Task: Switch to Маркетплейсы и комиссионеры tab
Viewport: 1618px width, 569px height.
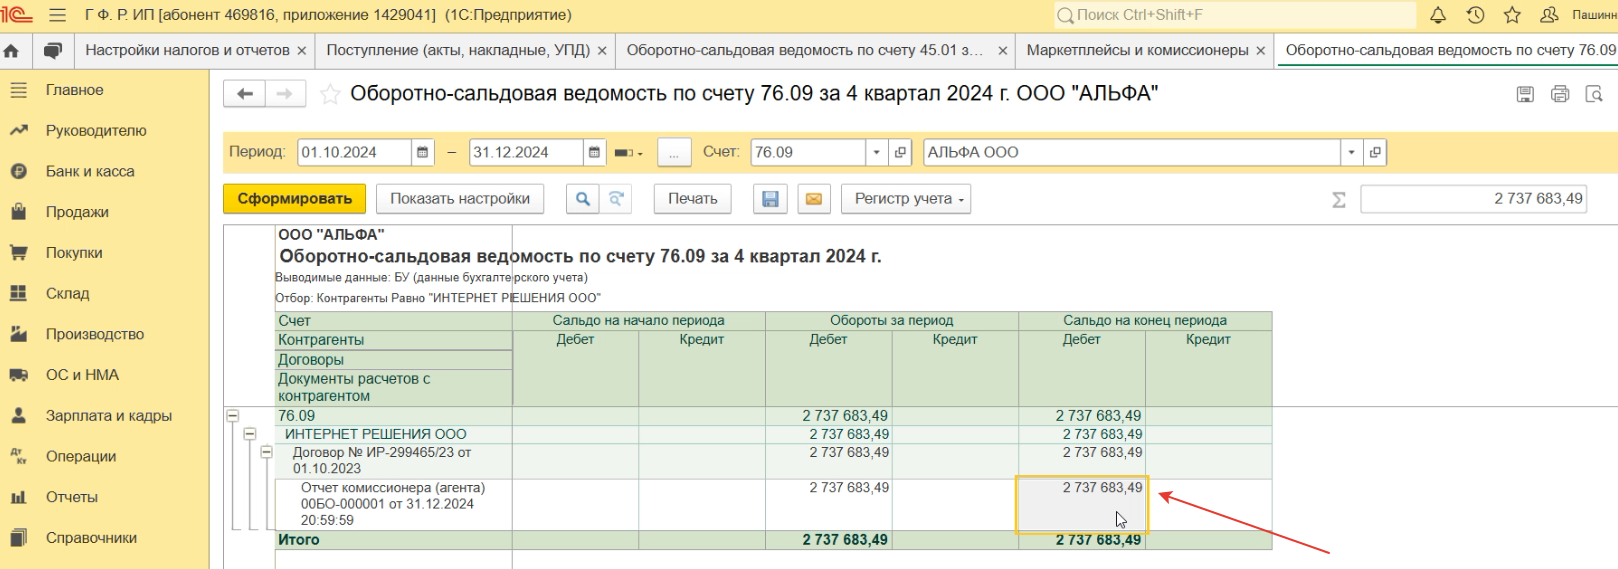Action: tap(1137, 50)
